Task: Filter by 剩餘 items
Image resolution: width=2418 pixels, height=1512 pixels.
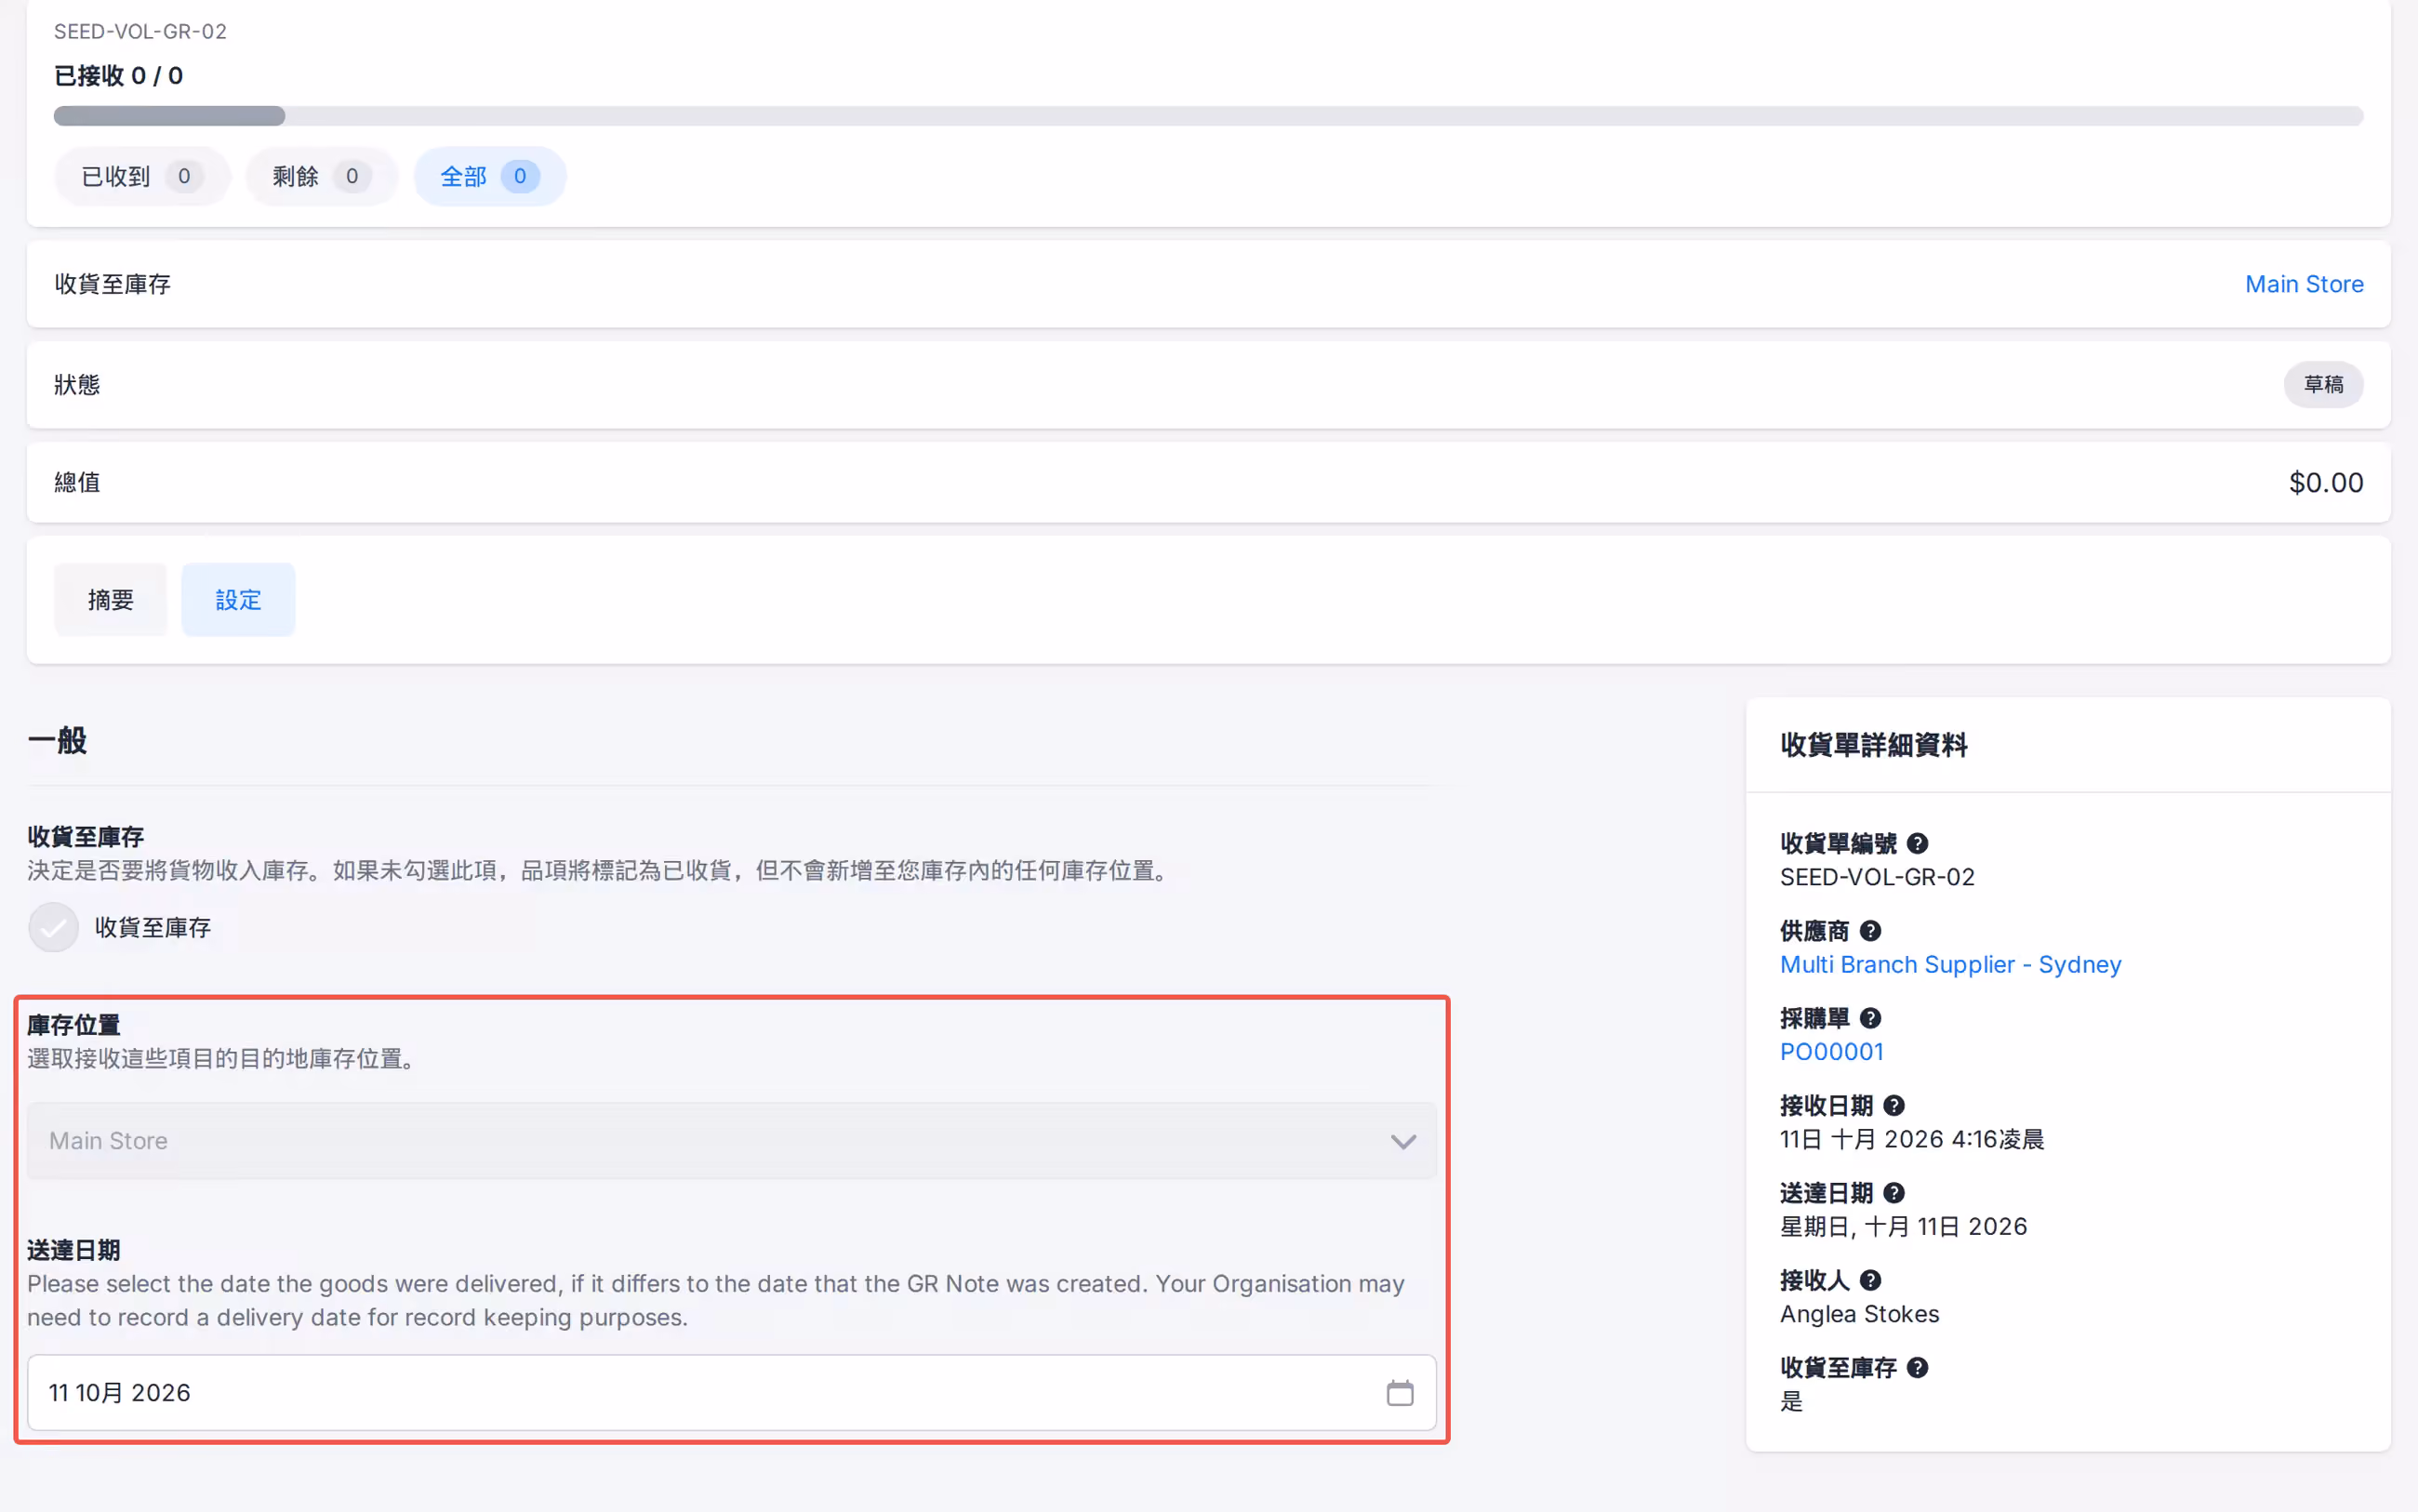Action: (x=322, y=176)
